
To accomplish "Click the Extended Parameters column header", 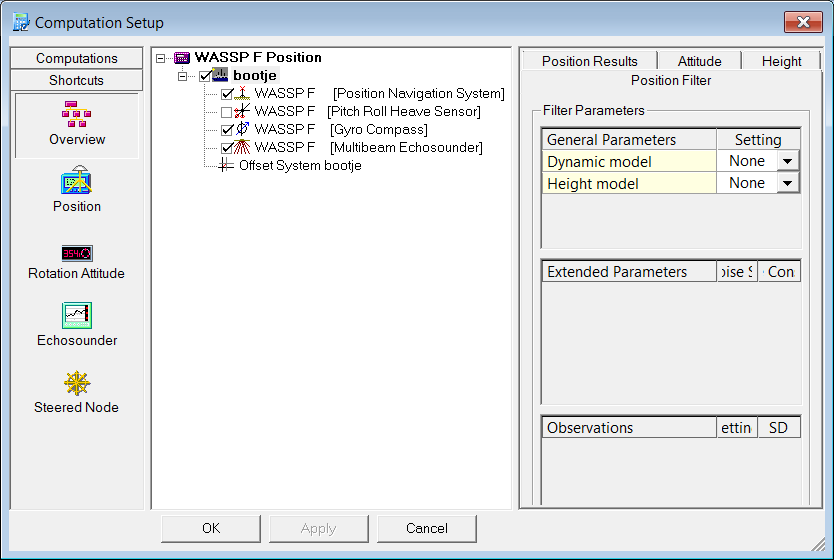I will (x=629, y=272).
